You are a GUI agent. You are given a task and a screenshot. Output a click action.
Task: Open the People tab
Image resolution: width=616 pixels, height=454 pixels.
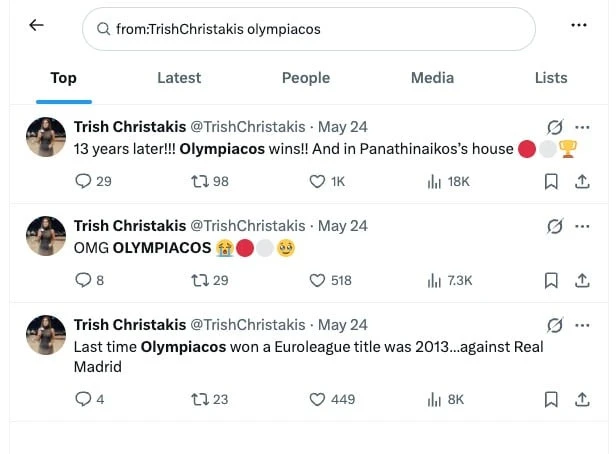pos(306,78)
